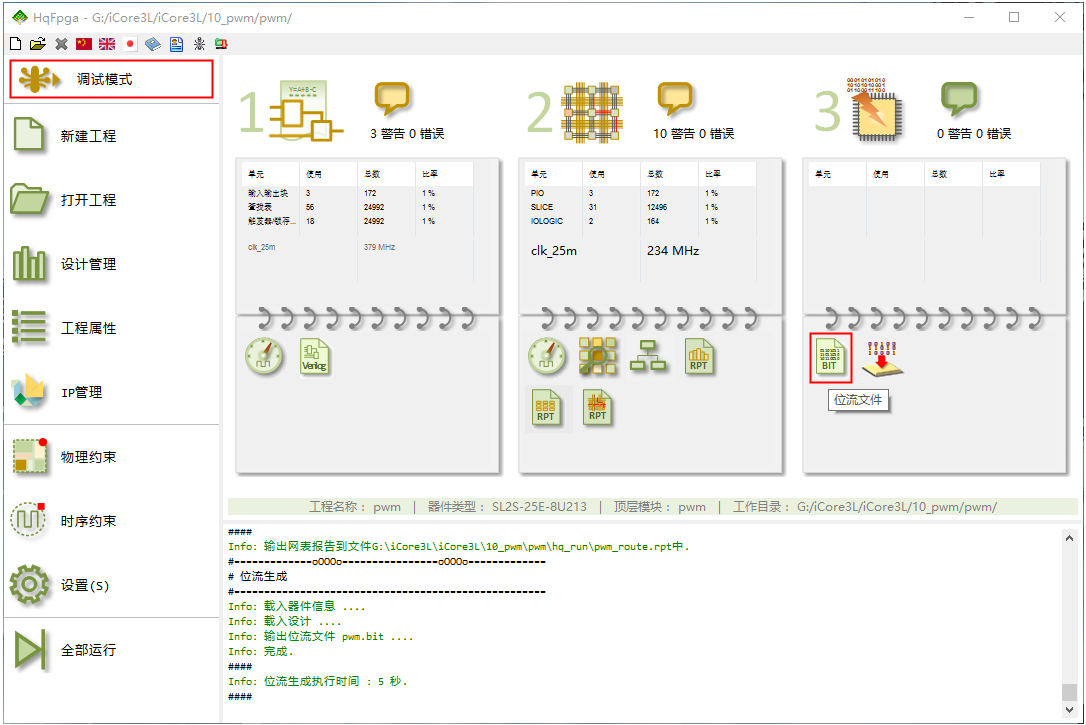Open 设计管理 design management
Viewport: 1086px width, 725px height.
click(88, 264)
